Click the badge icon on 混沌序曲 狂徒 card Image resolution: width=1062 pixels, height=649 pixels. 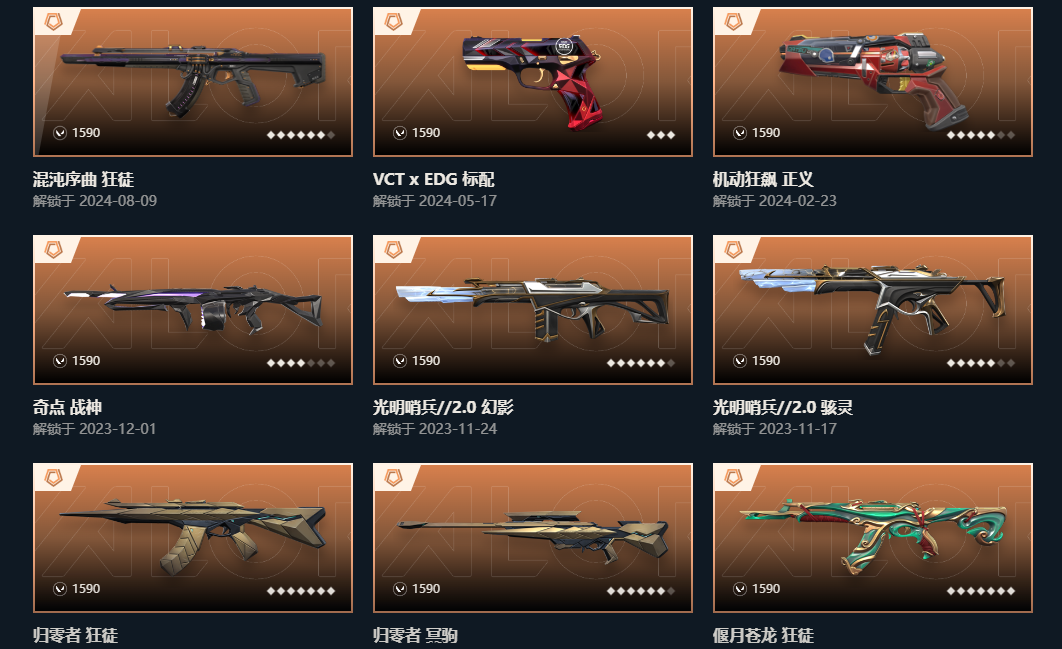pyautogui.click(x=54, y=22)
